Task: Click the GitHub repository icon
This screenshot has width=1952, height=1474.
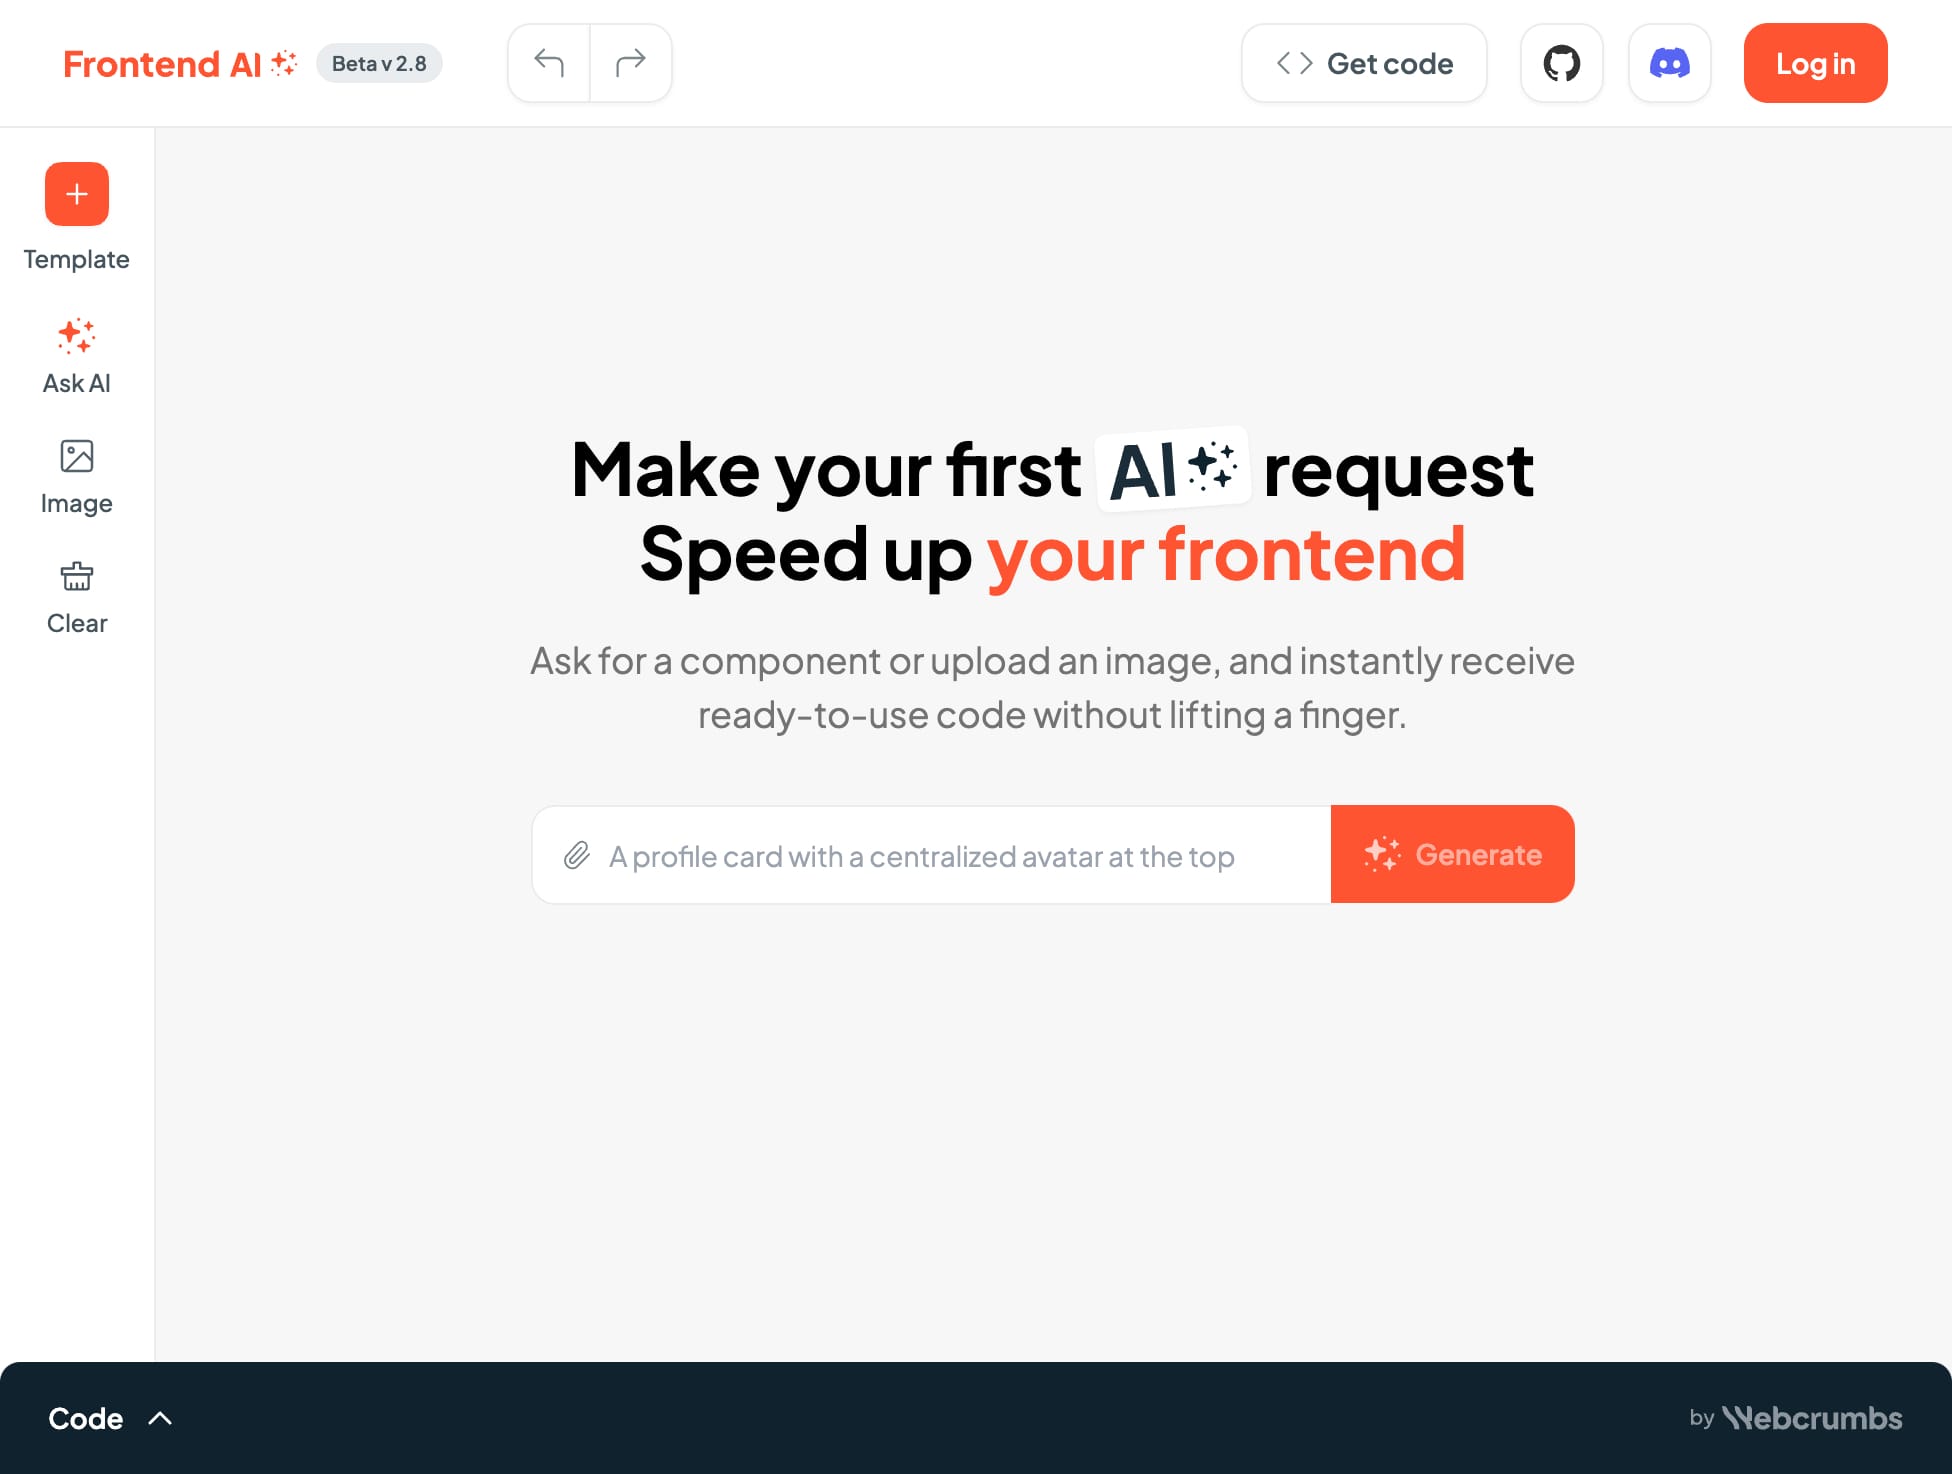Action: [1560, 63]
